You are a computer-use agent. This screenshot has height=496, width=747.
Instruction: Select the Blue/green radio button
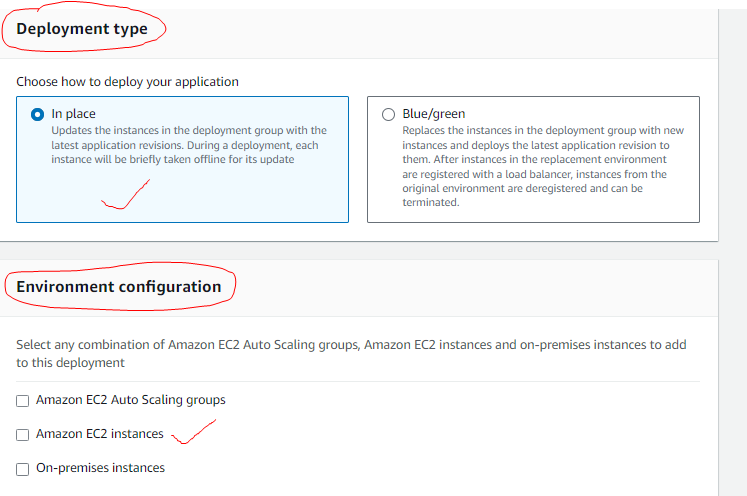(388, 114)
